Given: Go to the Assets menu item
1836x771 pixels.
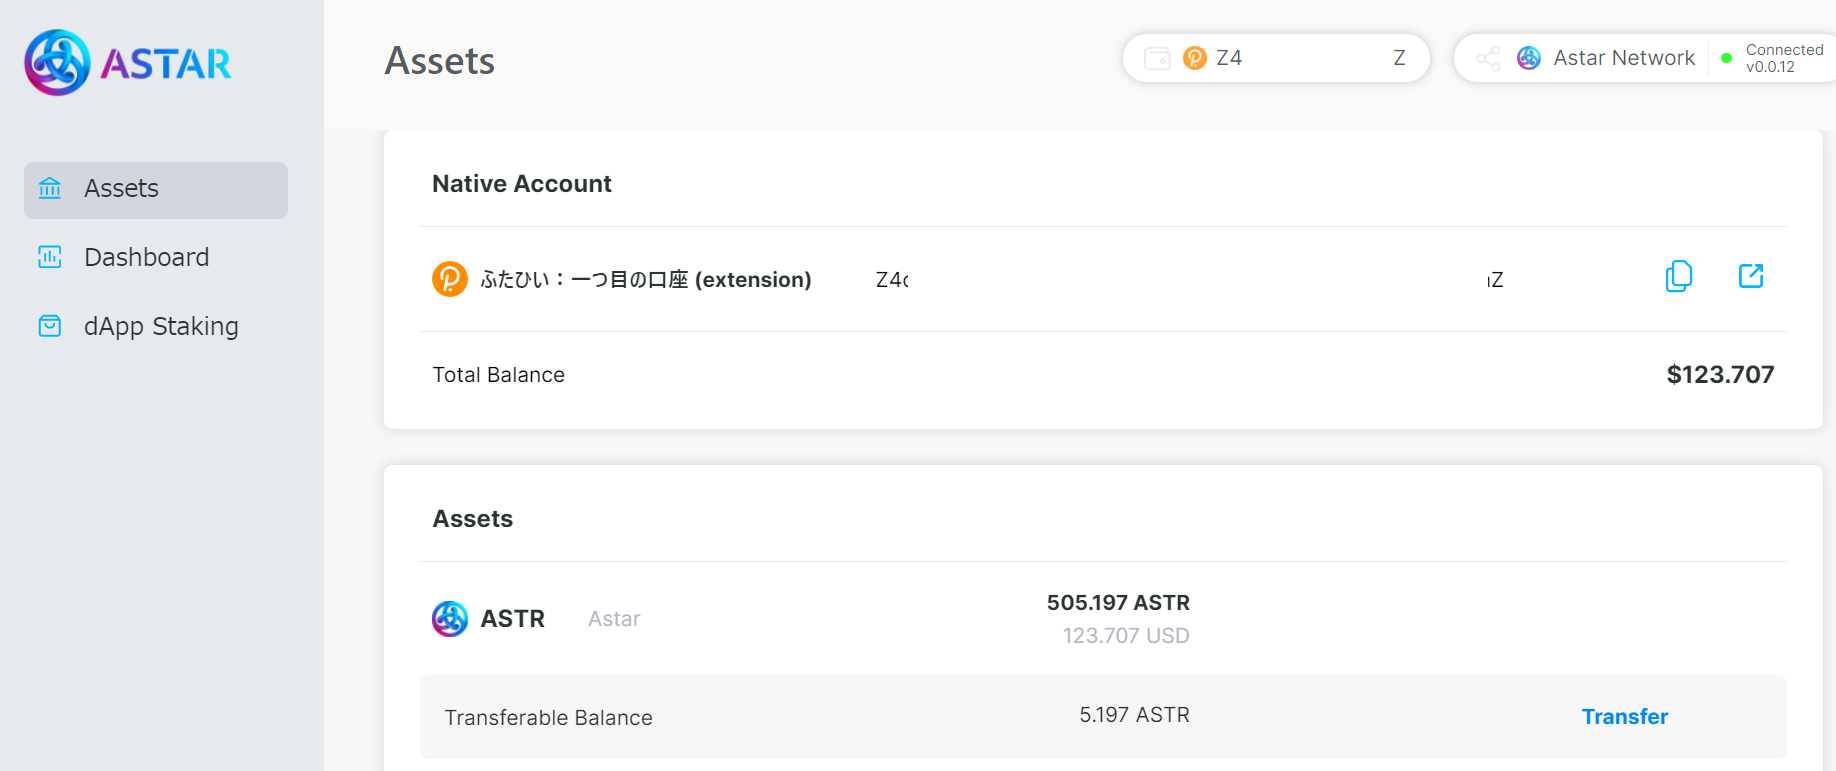Looking at the screenshot, I should click(x=156, y=189).
